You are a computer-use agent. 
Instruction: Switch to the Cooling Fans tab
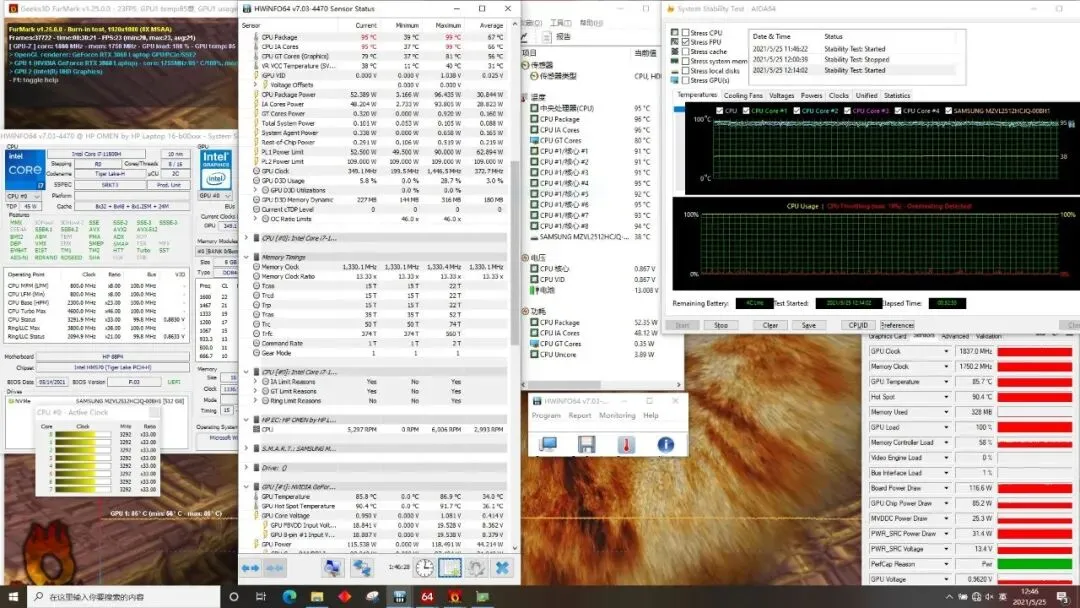742,96
